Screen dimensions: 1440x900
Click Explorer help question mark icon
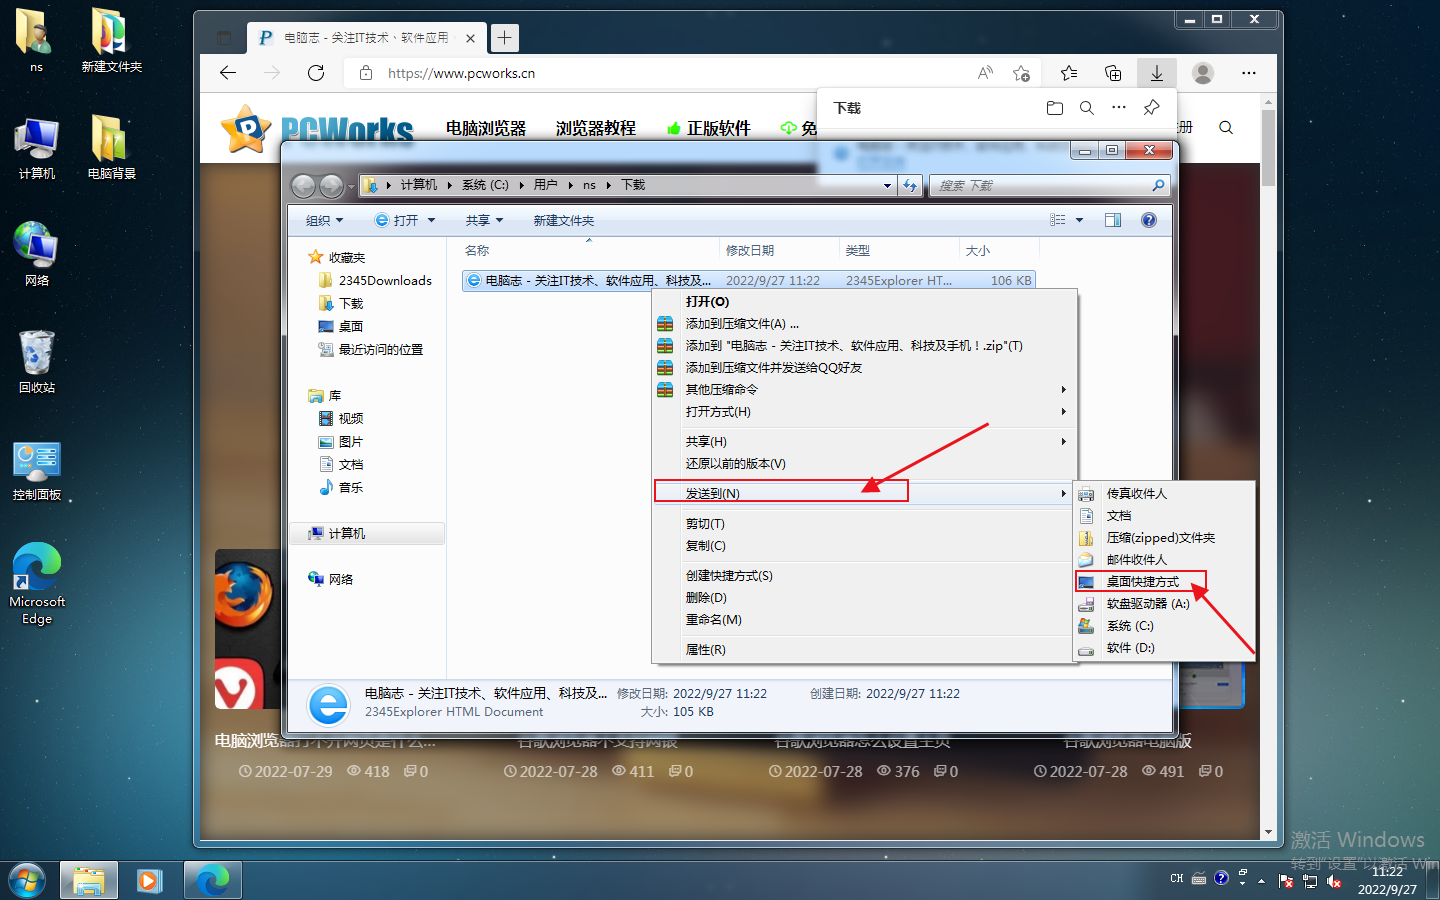point(1149,220)
